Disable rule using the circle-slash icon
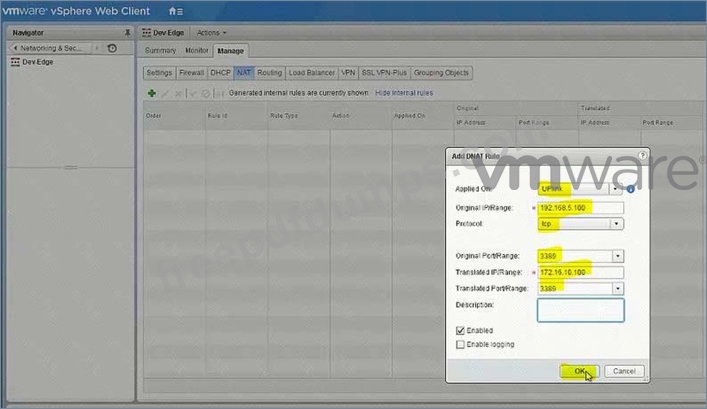Screen dimensions: 707x409 click(206, 93)
